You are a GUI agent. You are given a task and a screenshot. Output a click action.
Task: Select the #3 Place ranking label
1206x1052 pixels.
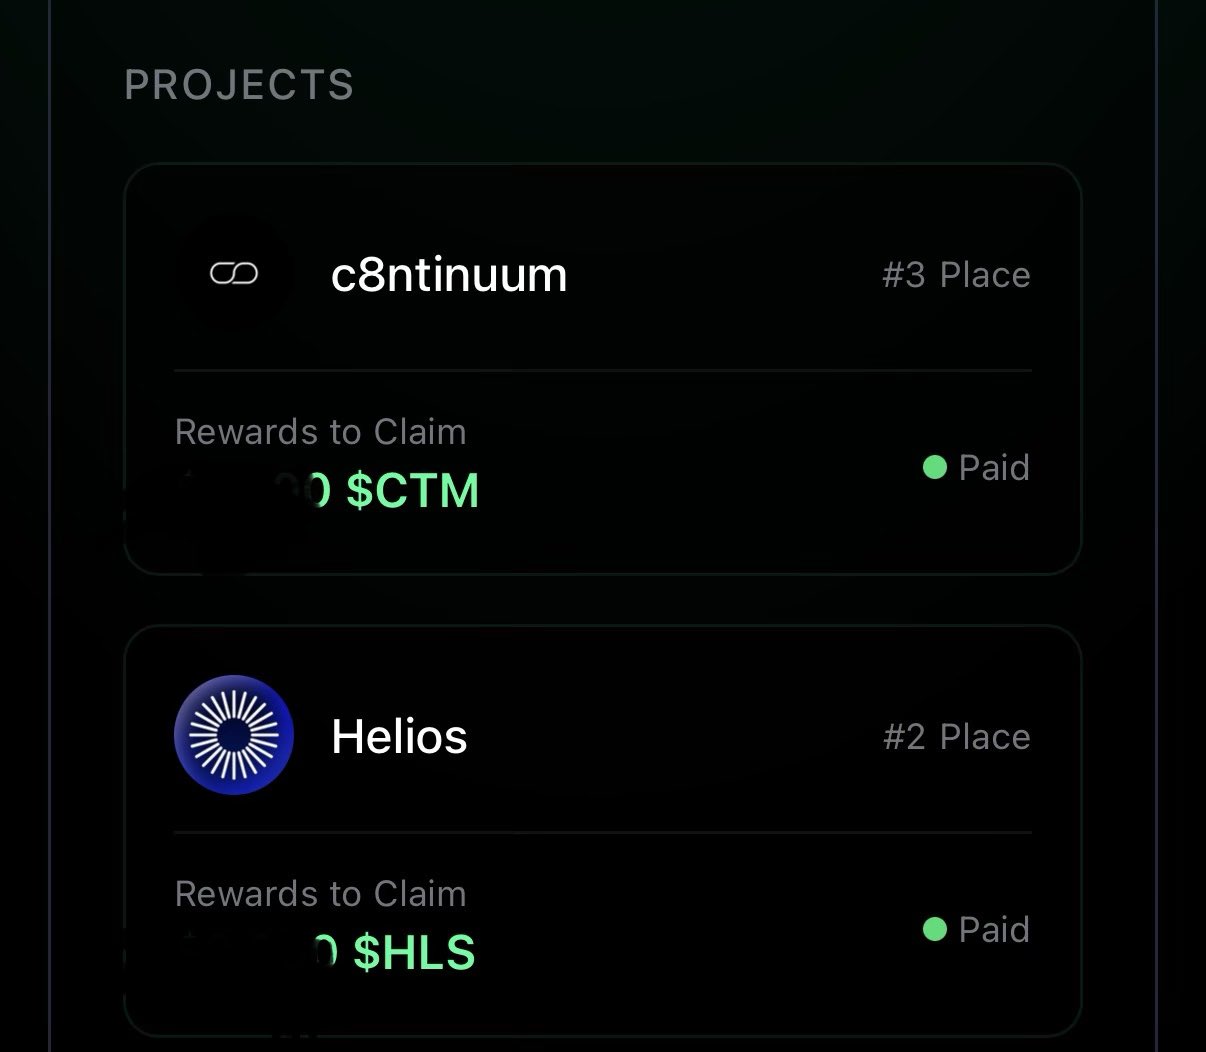956,275
